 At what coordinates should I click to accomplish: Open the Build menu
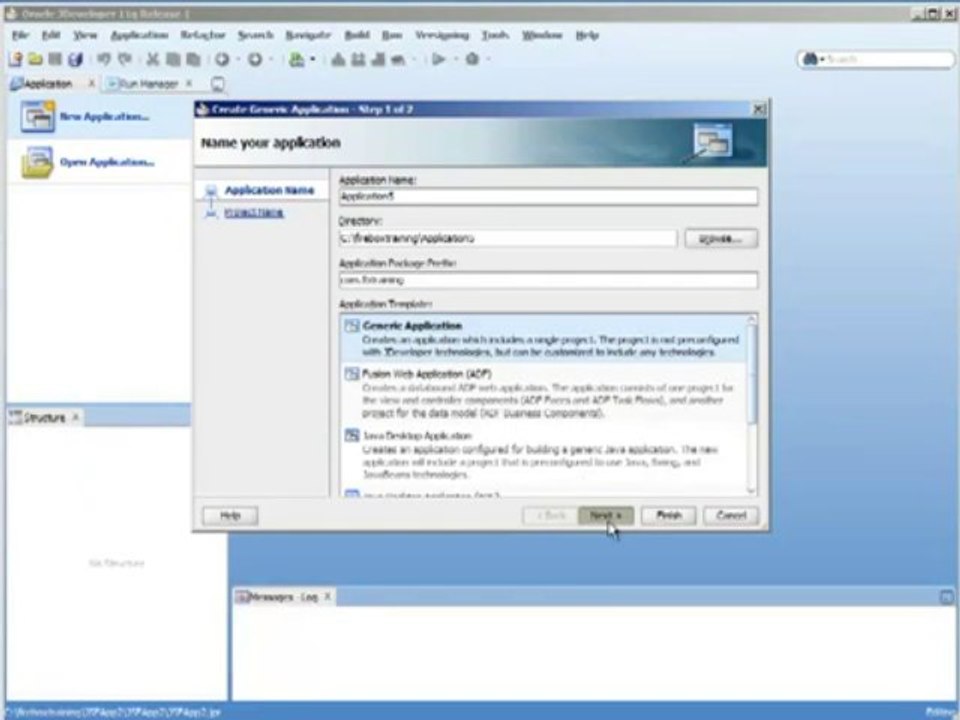point(356,36)
